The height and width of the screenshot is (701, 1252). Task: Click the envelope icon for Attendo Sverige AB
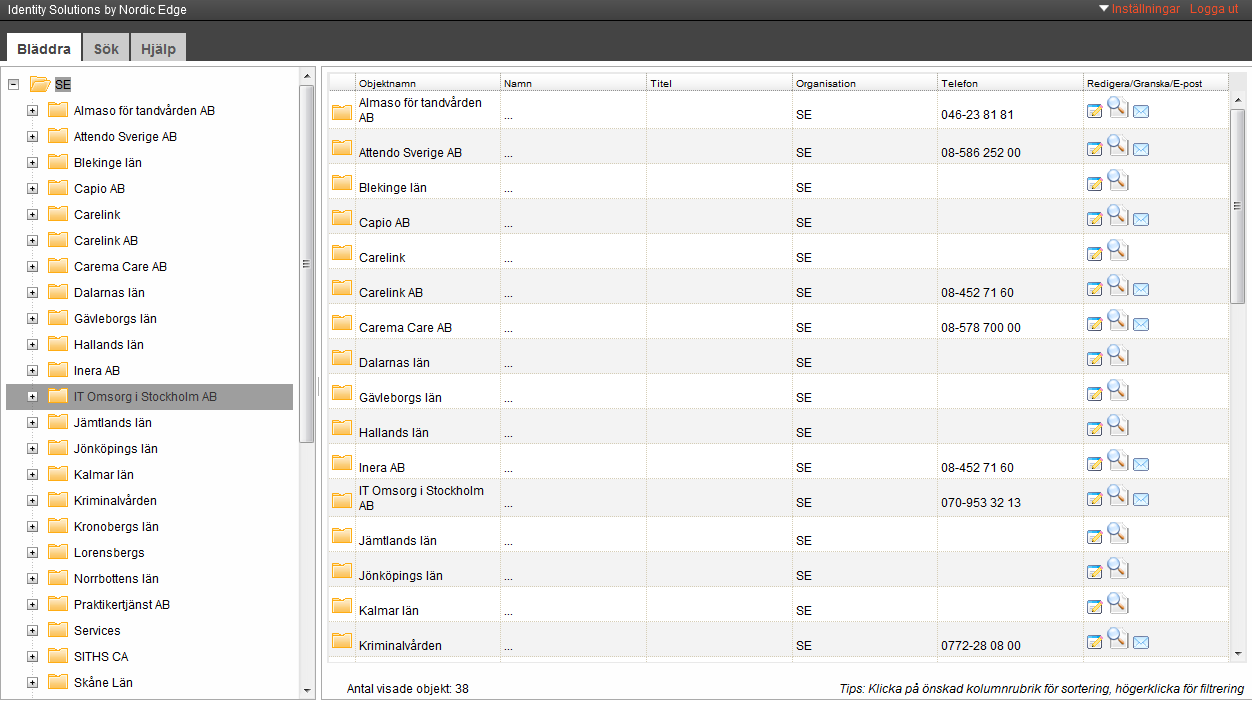point(1141,150)
